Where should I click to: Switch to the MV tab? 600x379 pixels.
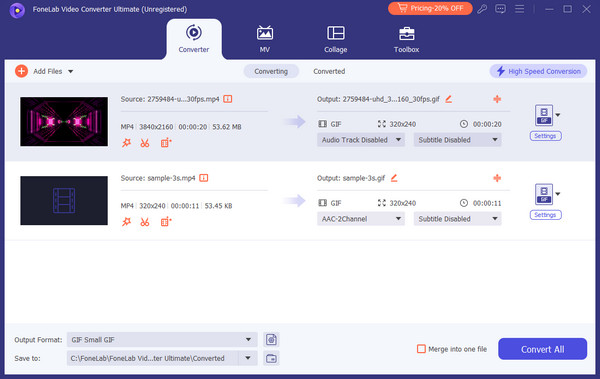[x=264, y=39]
